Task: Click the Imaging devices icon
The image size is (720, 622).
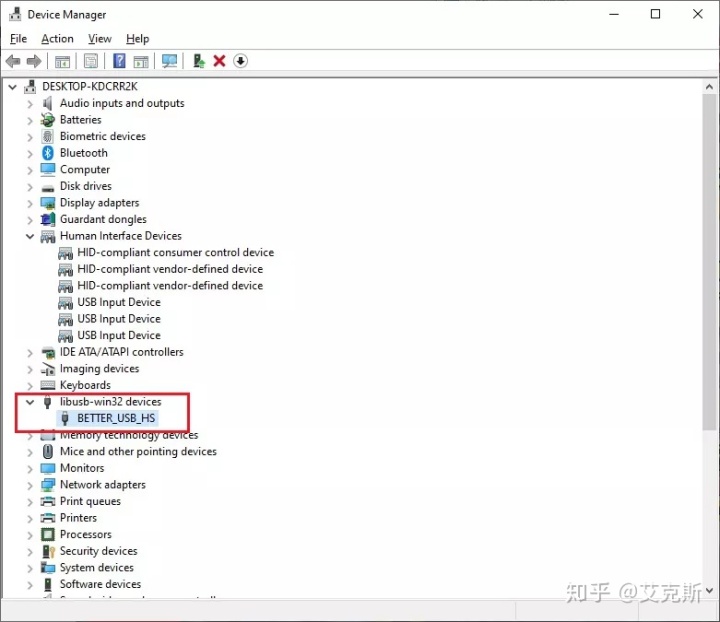Action: 48,369
